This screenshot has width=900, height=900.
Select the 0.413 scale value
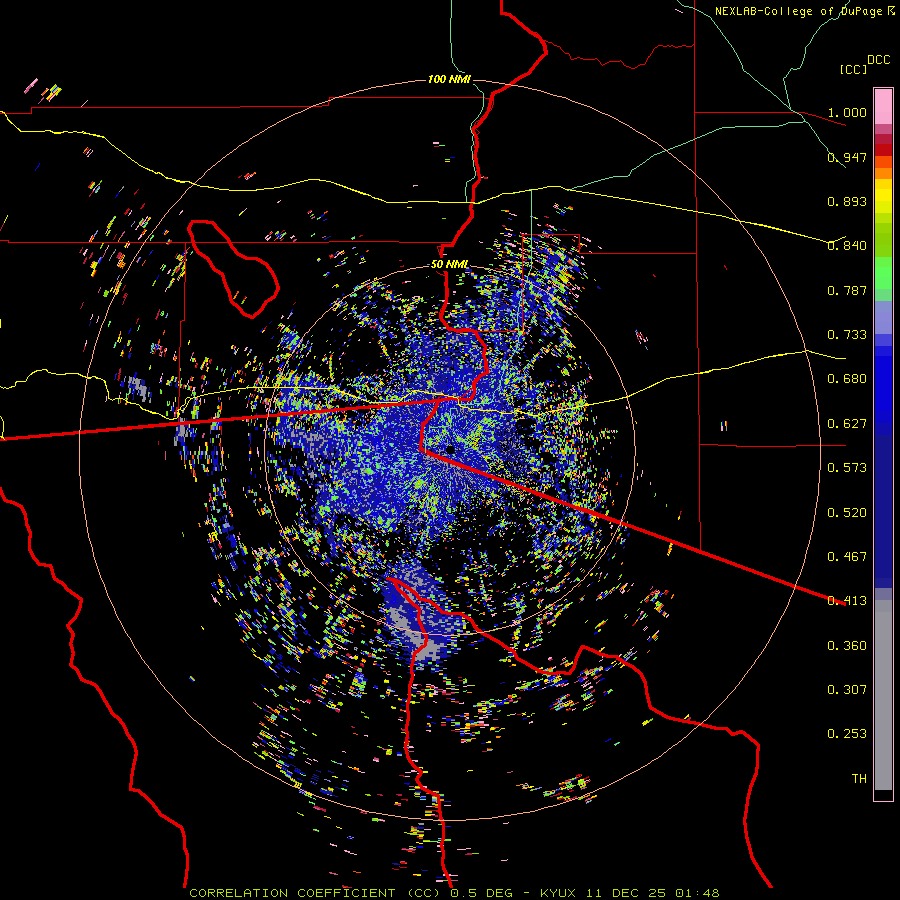point(847,601)
